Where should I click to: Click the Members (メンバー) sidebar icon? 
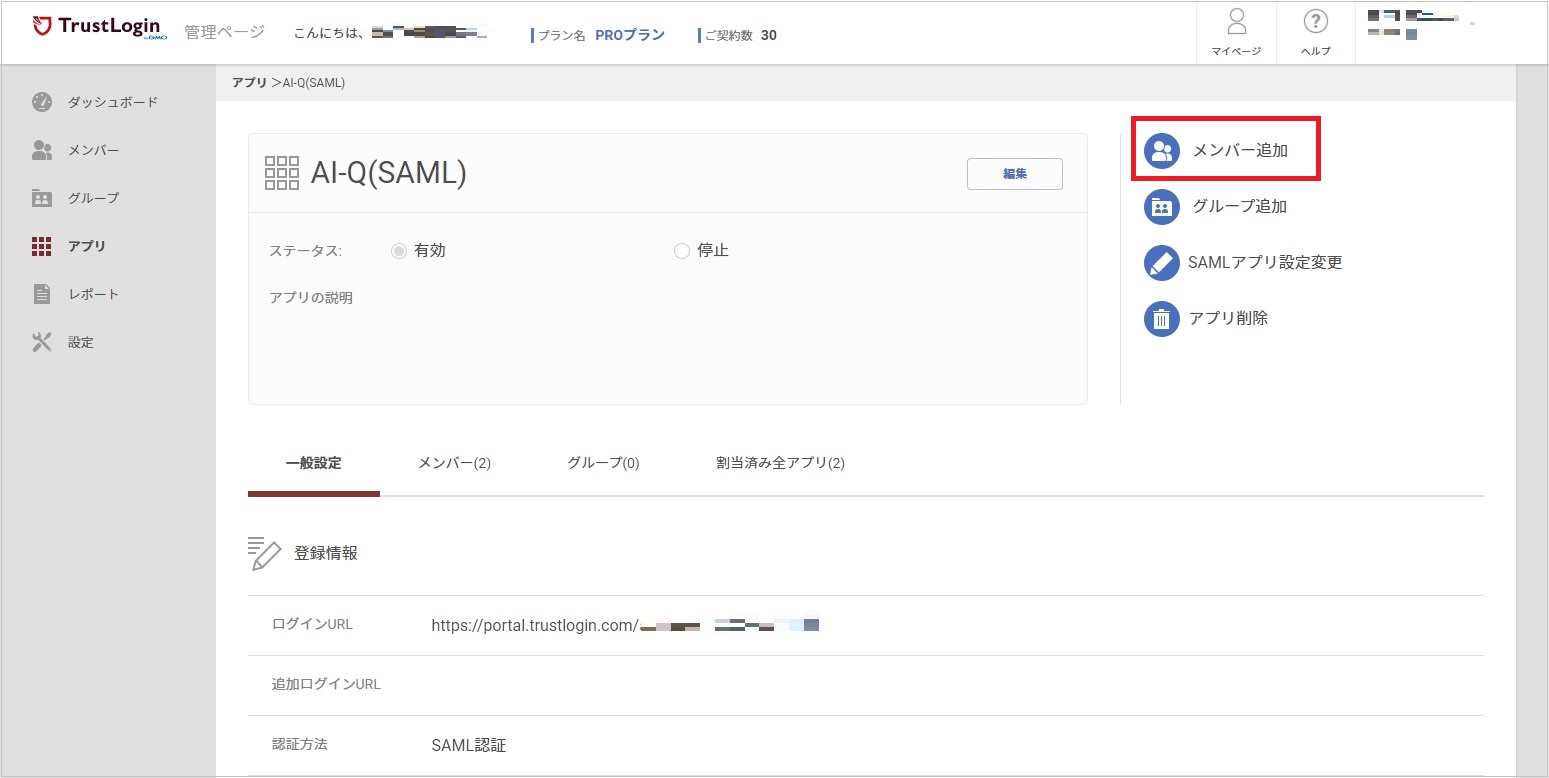[42, 150]
